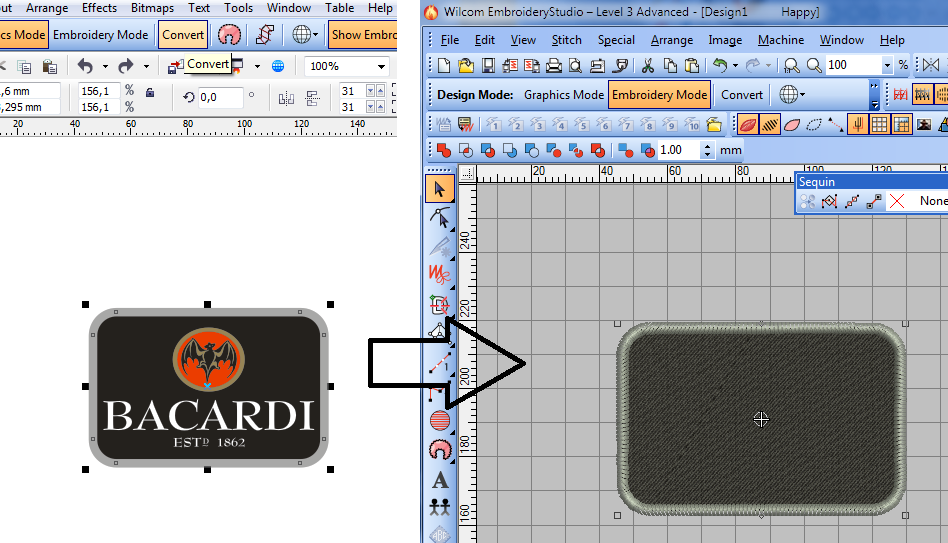Open dropdown arrow left of blue globe
Viewport: 948px width, 543px height.
(x=257, y=67)
